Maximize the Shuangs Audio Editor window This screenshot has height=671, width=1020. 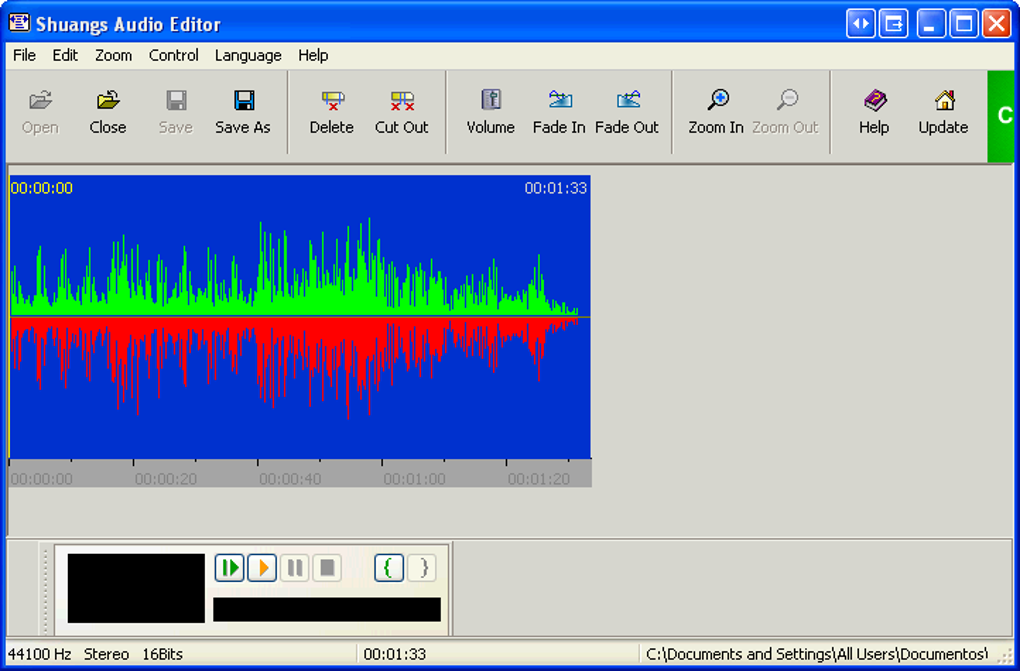click(964, 24)
